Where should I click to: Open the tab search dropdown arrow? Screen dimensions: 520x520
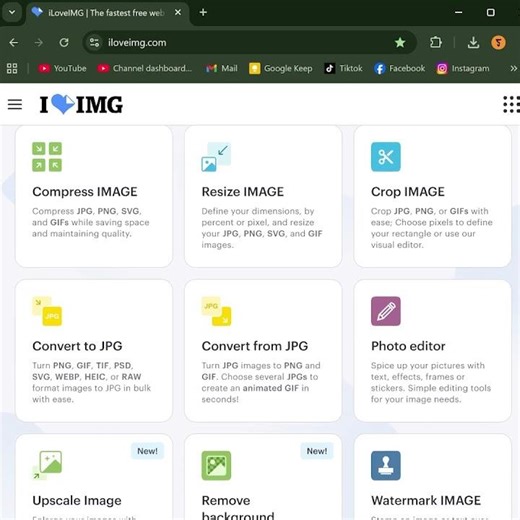coord(12,13)
